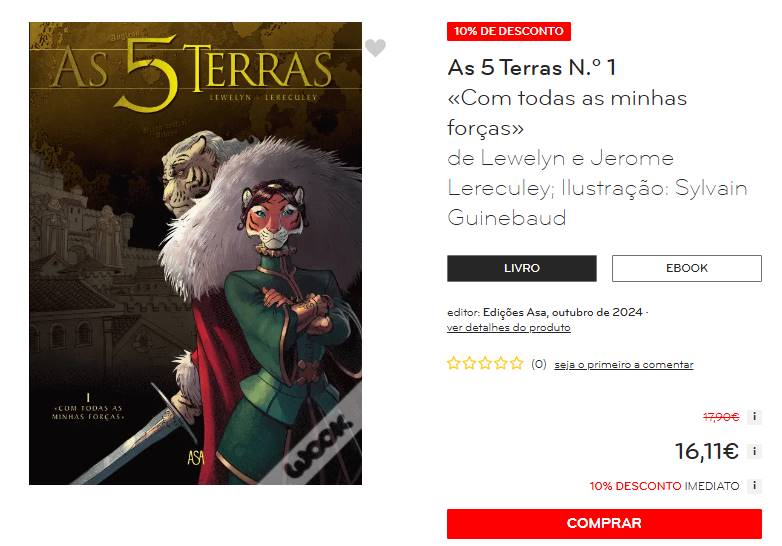This screenshot has width=782, height=546.
Task: Add book to wishlist with heart icon
Action: (x=375, y=48)
